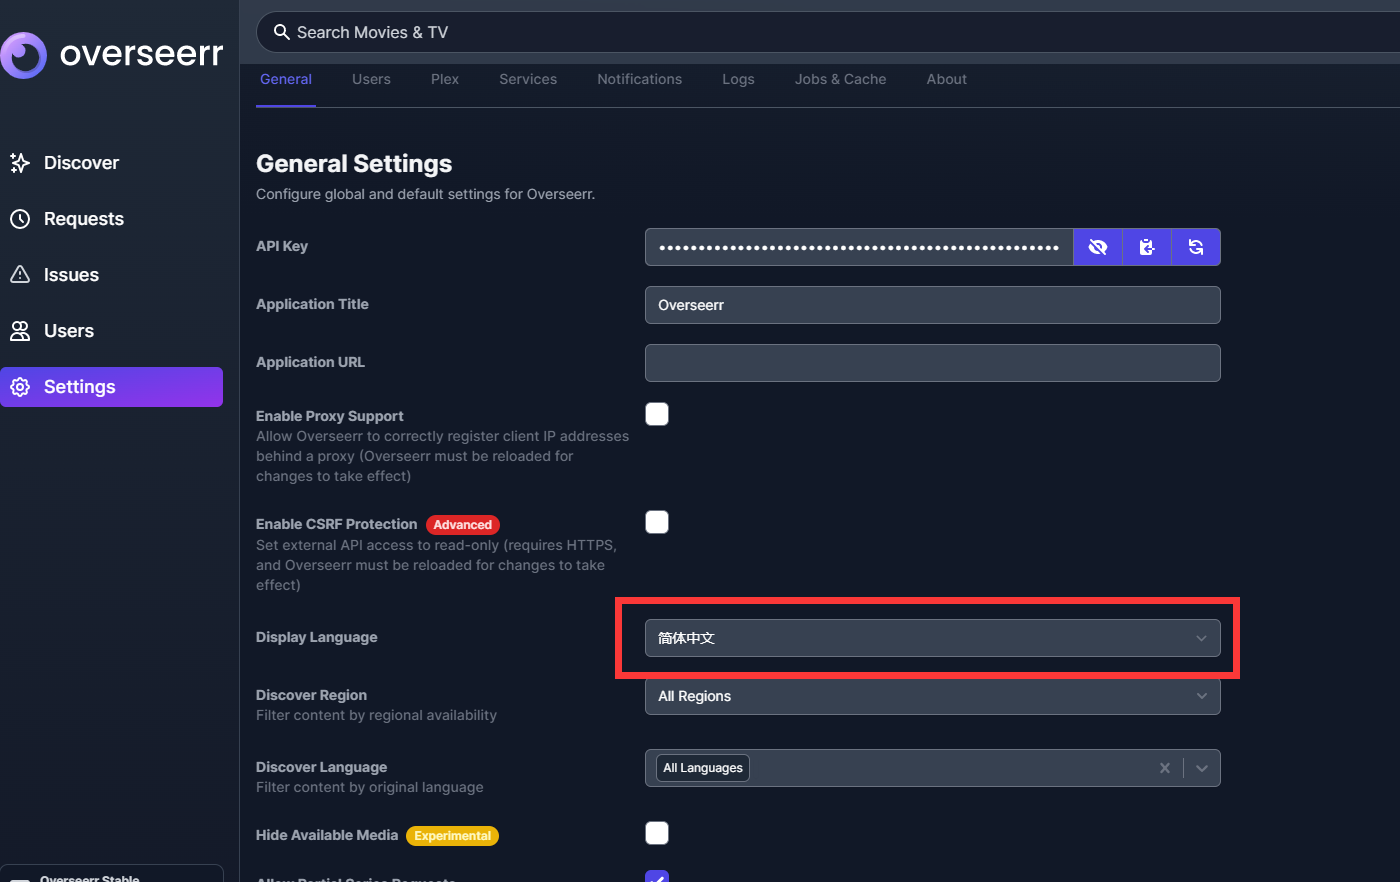Open Issues in the sidebar

pyautogui.click(x=71, y=275)
